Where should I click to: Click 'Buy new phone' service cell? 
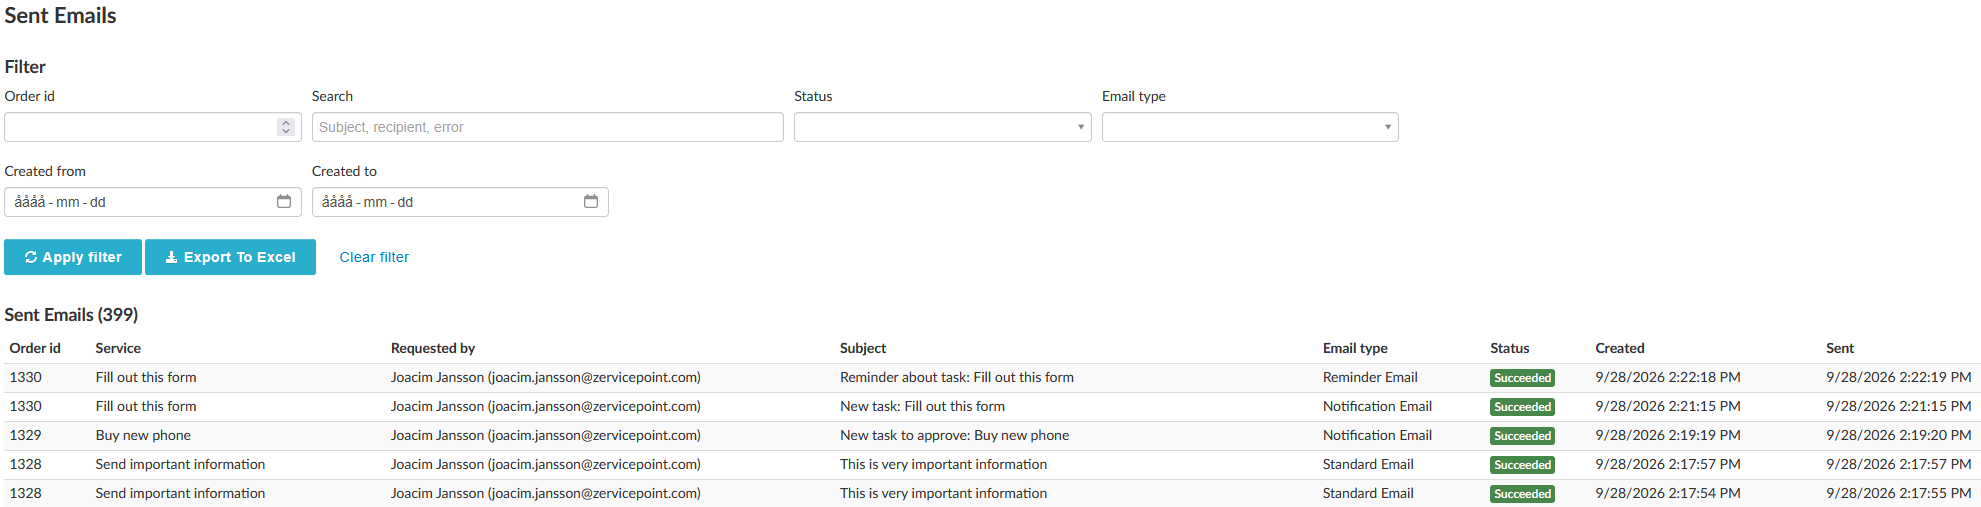click(143, 435)
